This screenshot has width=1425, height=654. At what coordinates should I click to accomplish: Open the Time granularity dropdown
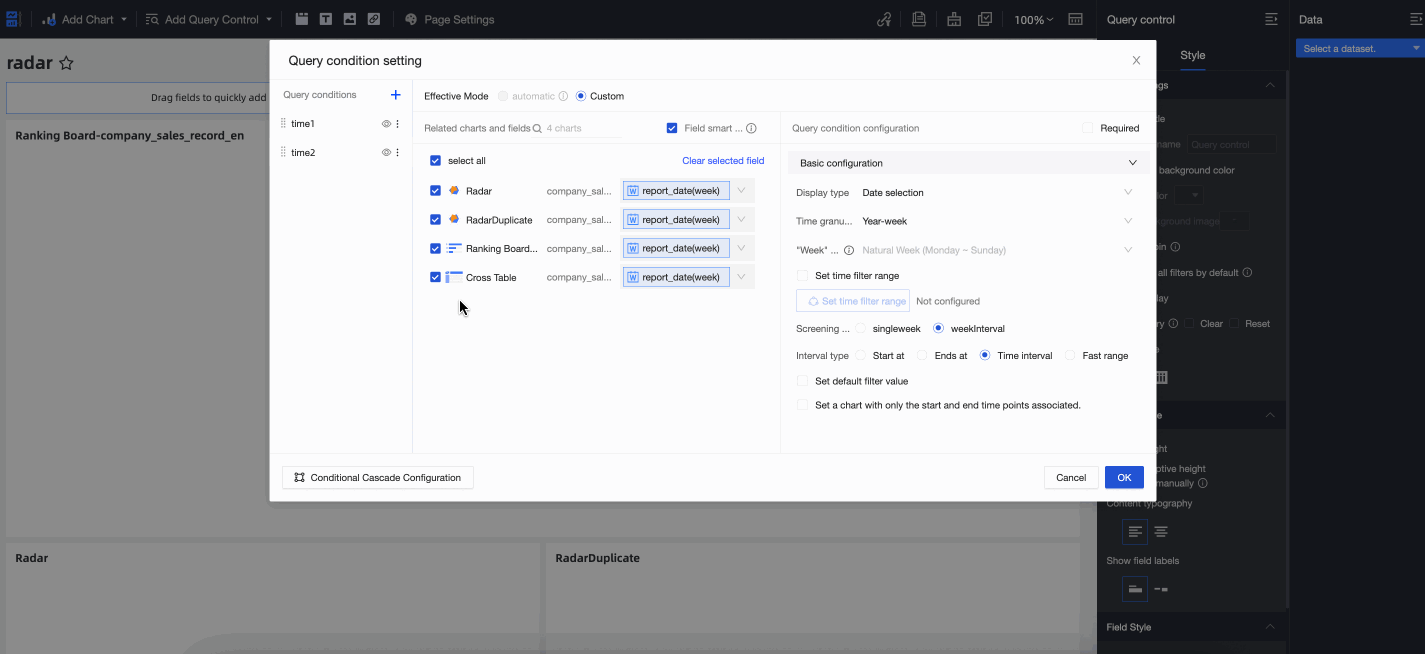[x=998, y=221]
